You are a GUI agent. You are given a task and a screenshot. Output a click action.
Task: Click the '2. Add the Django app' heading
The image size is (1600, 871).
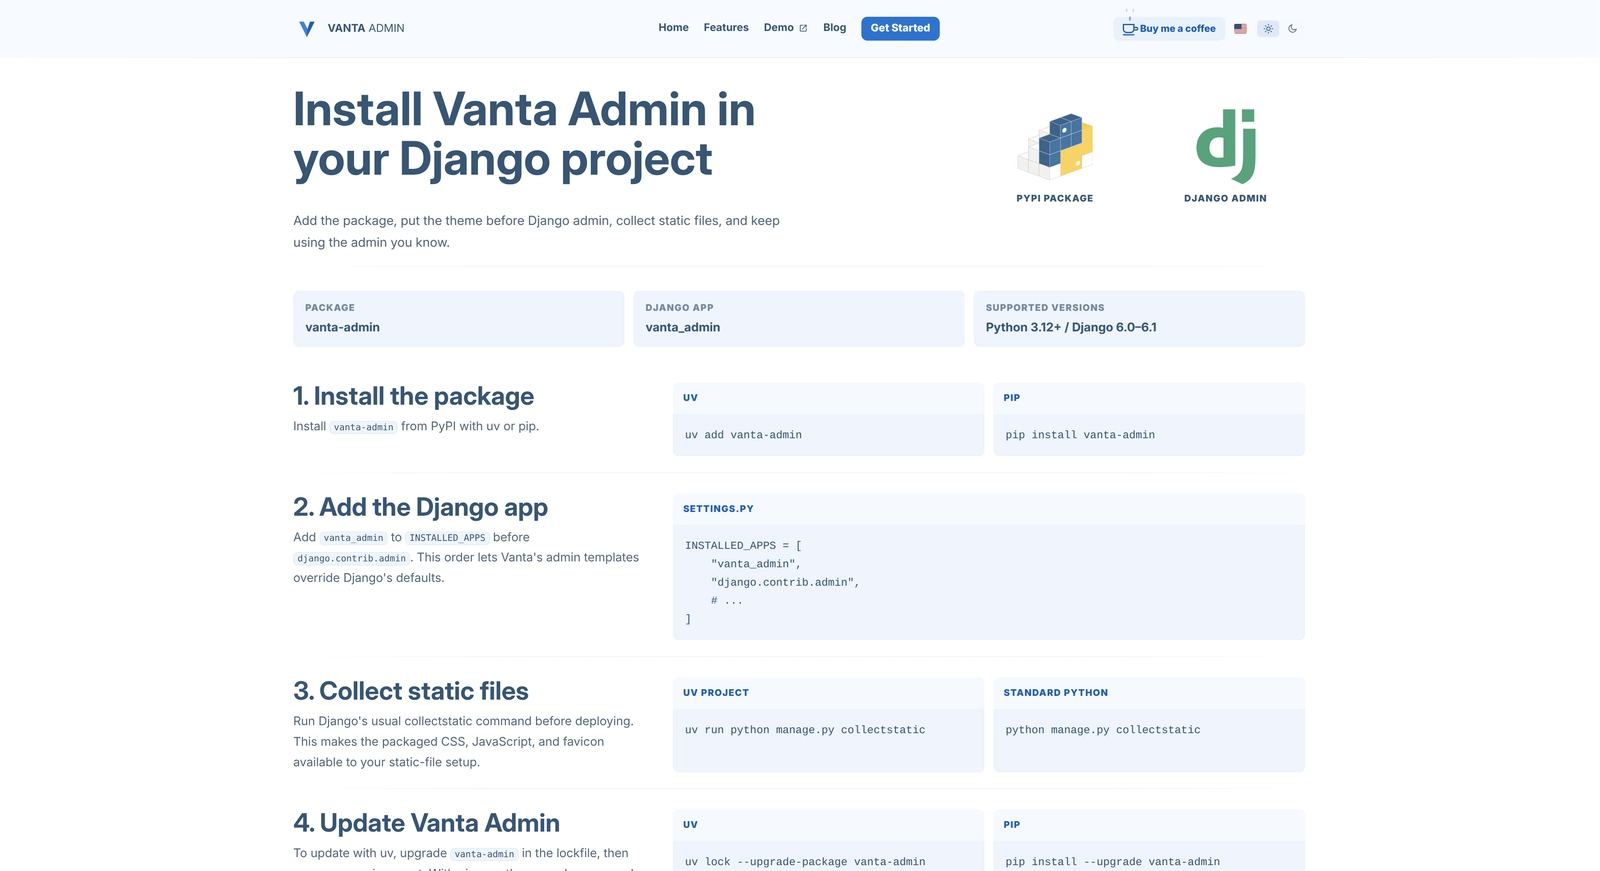tap(420, 508)
